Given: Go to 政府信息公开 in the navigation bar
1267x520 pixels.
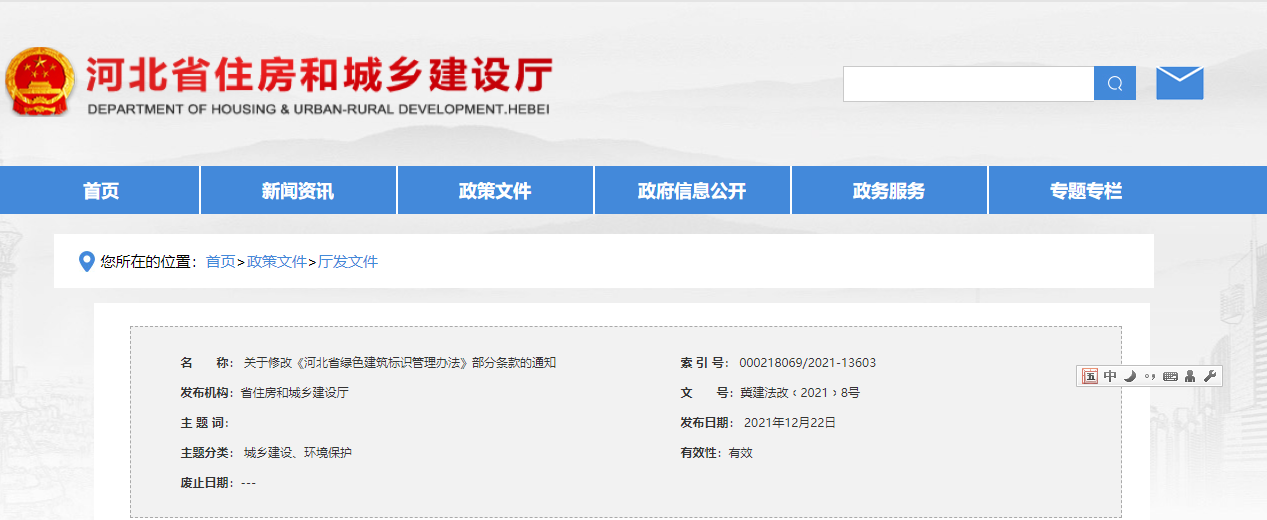Looking at the screenshot, I should (692, 191).
